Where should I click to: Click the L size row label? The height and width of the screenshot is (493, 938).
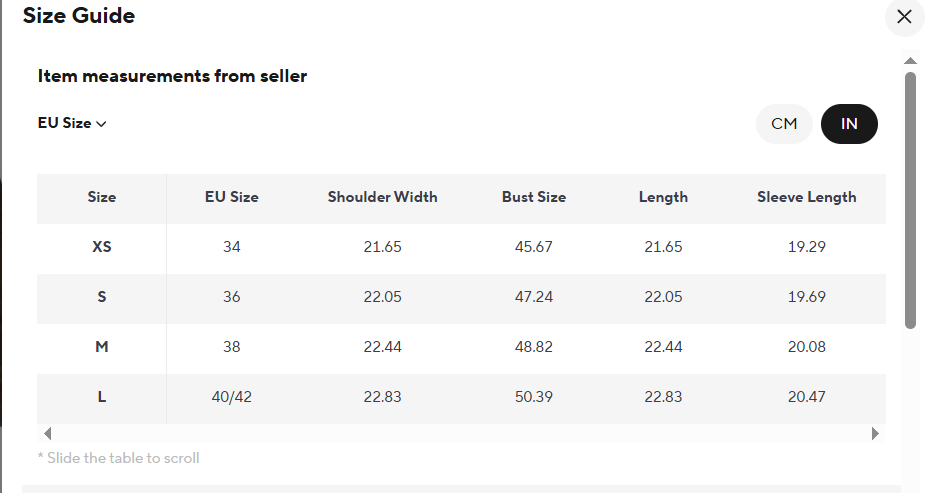102,397
